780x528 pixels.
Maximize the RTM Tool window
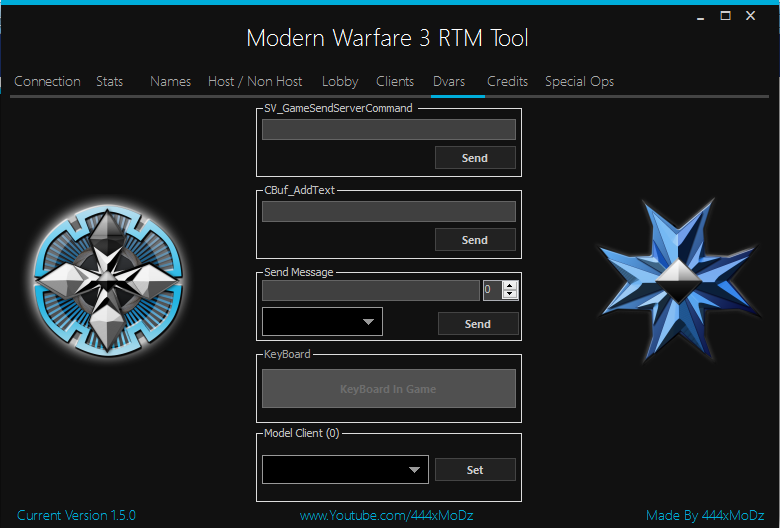pyautogui.click(x=725, y=16)
